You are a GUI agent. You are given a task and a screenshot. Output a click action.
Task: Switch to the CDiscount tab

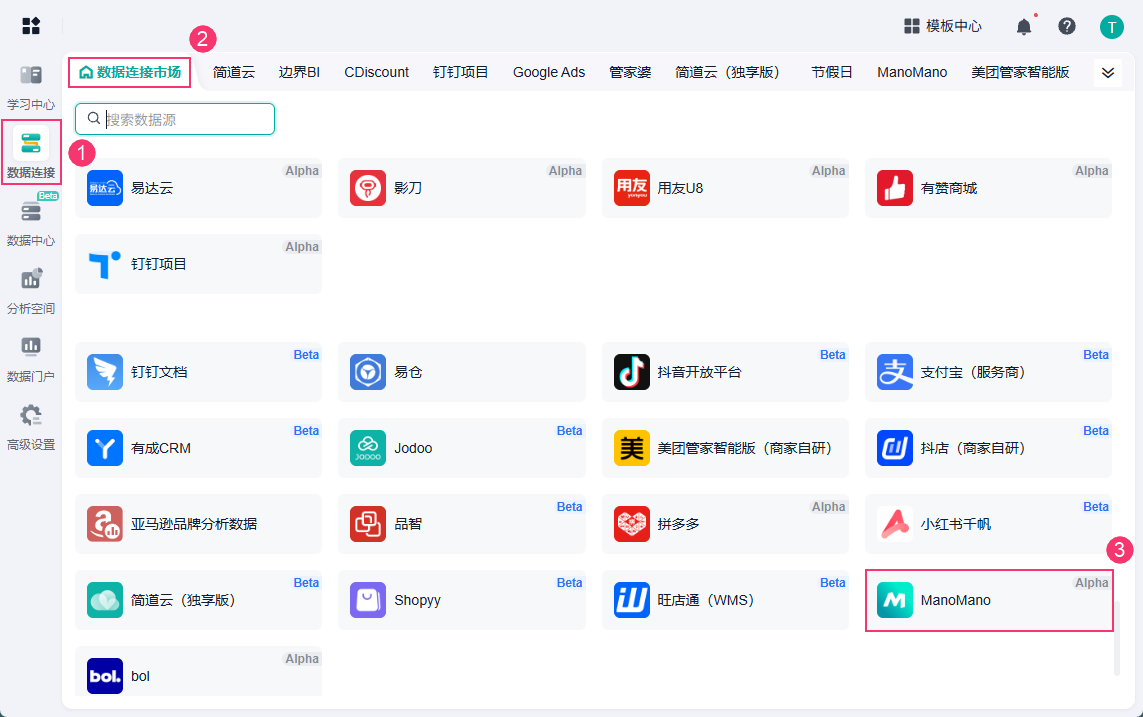376,72
